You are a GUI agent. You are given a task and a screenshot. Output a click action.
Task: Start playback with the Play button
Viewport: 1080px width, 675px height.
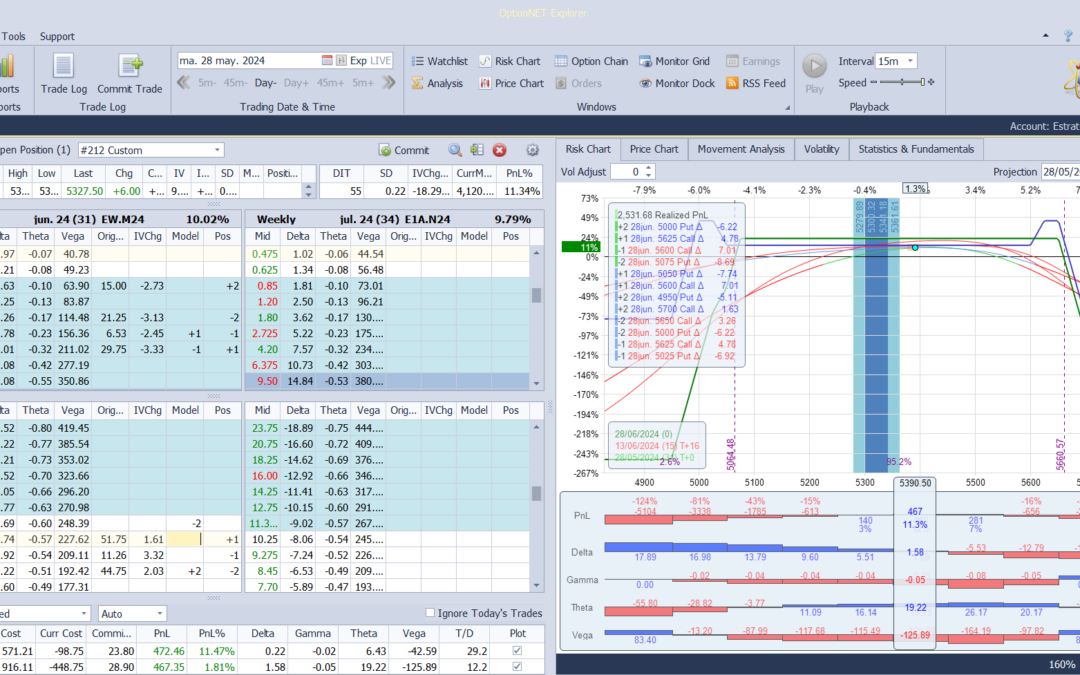(x=814, y=73)
